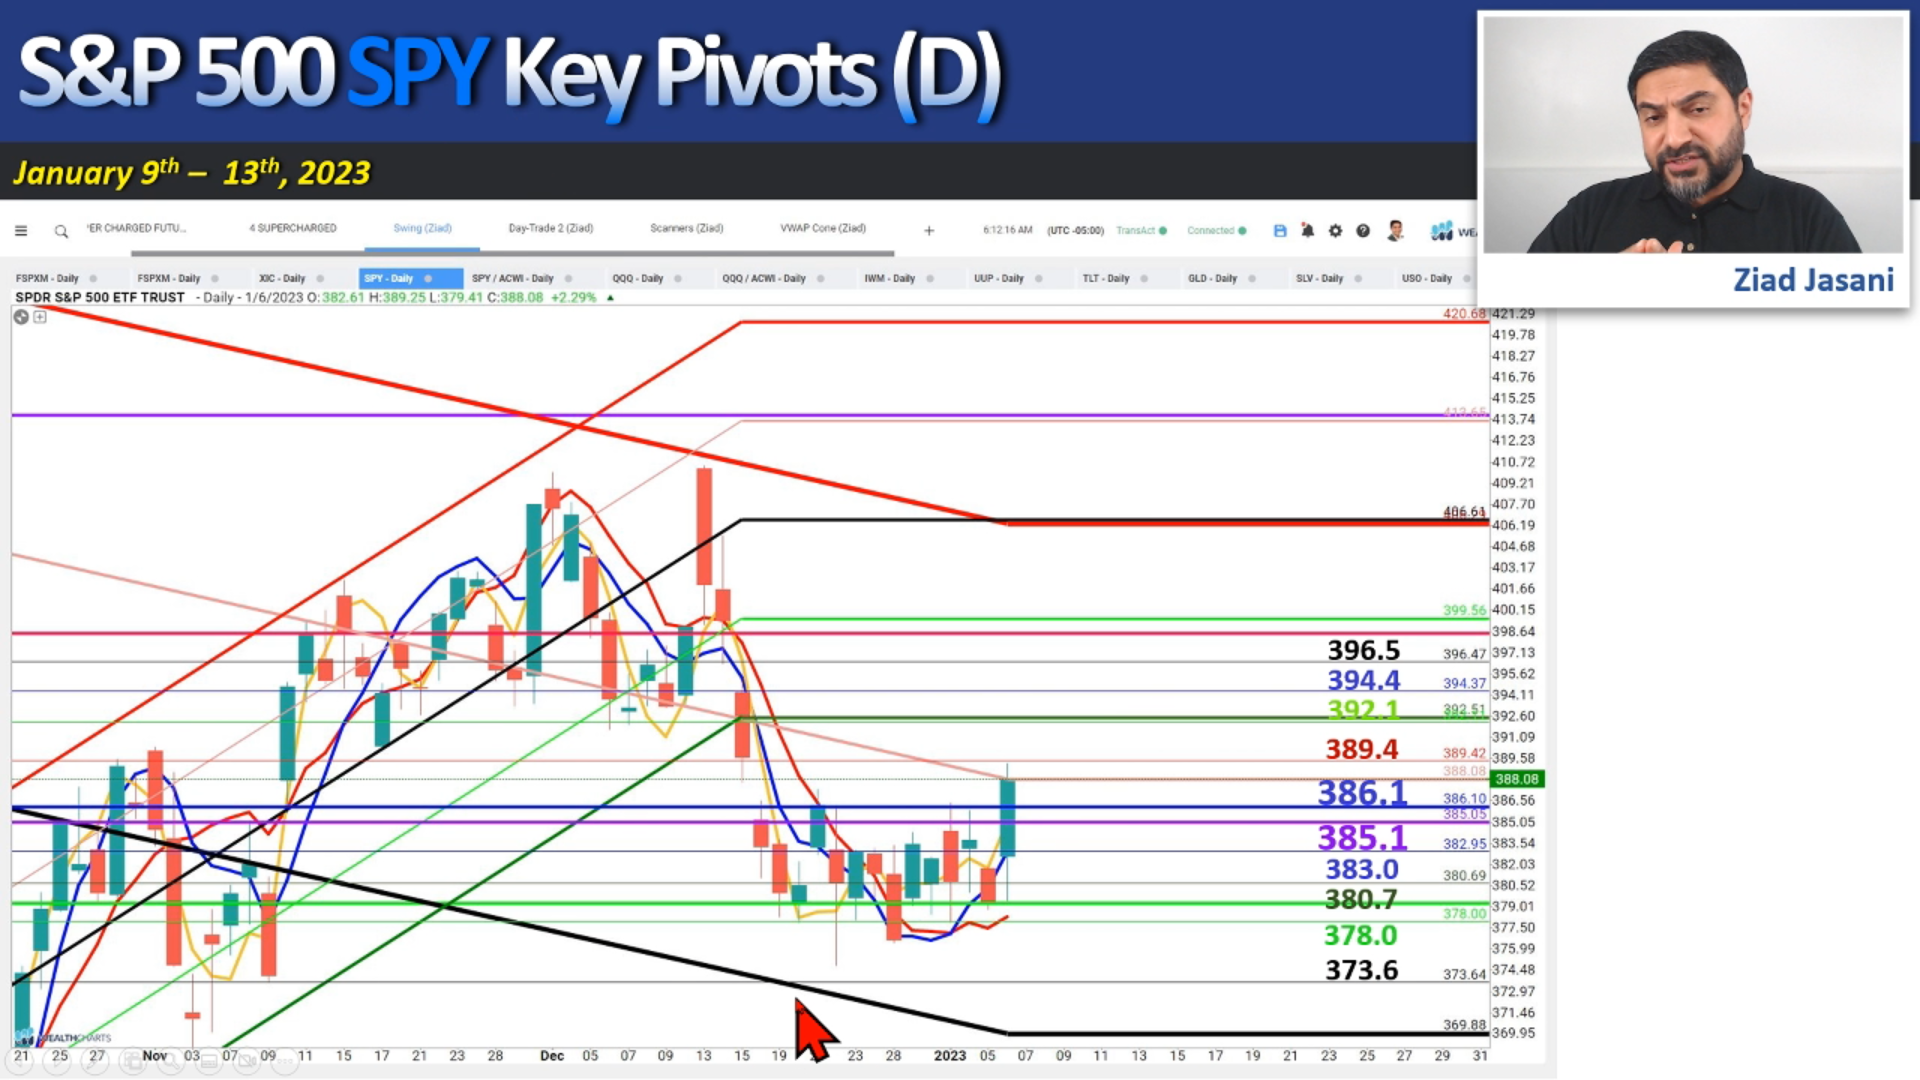This screenshot has width=1920, height=1080.
Task: Click the 380.7 pivot label
Action: click(1361, 900)
